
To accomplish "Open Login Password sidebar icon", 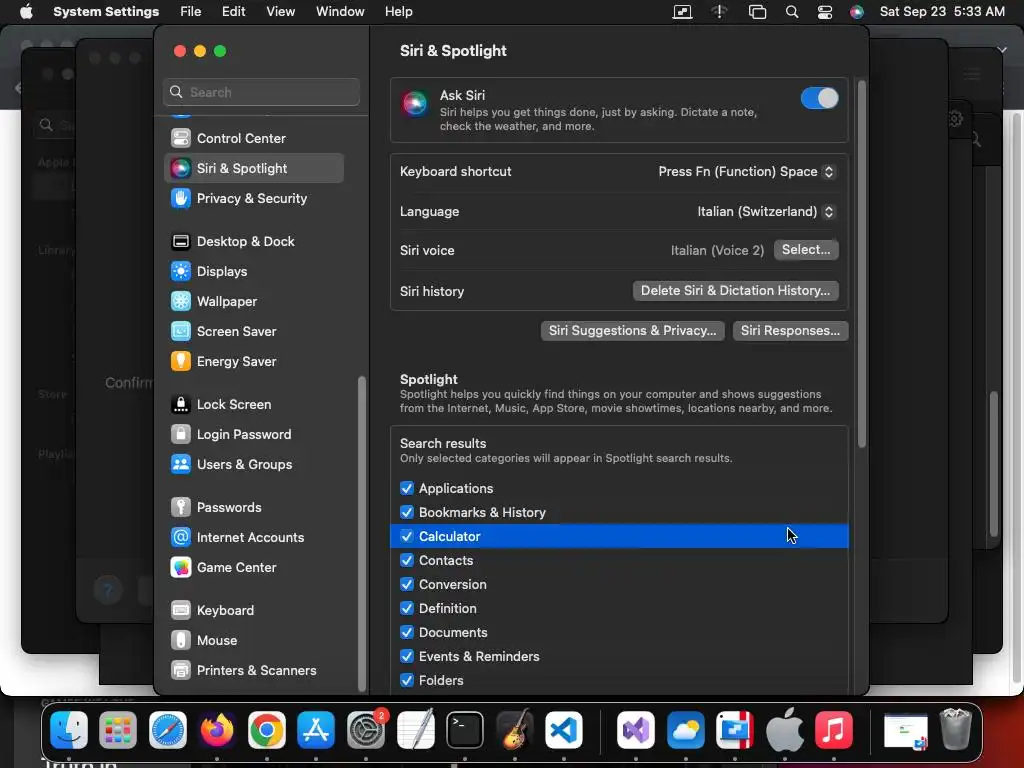I will coord(180,434).
